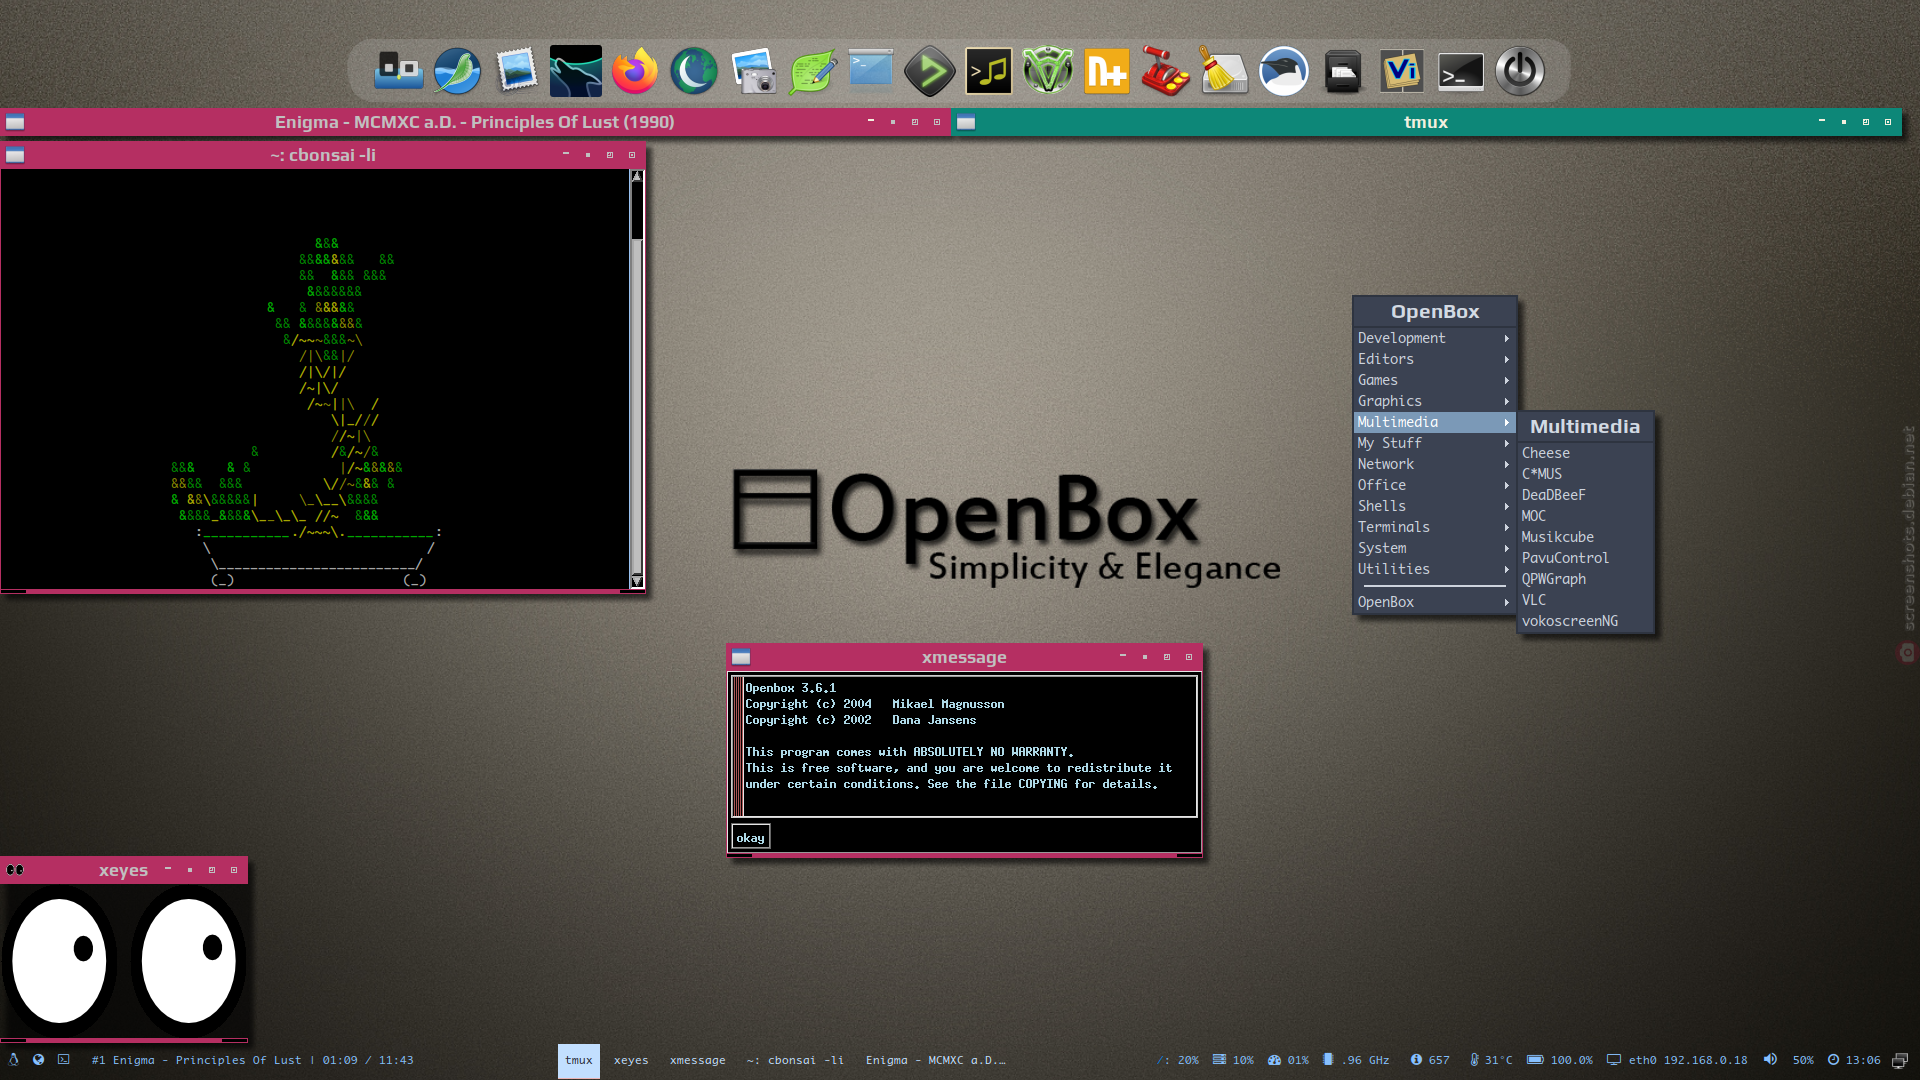Expand the Shells submenu arrow
This screenshot has height=1080, width=1920.
point(1507,507)
